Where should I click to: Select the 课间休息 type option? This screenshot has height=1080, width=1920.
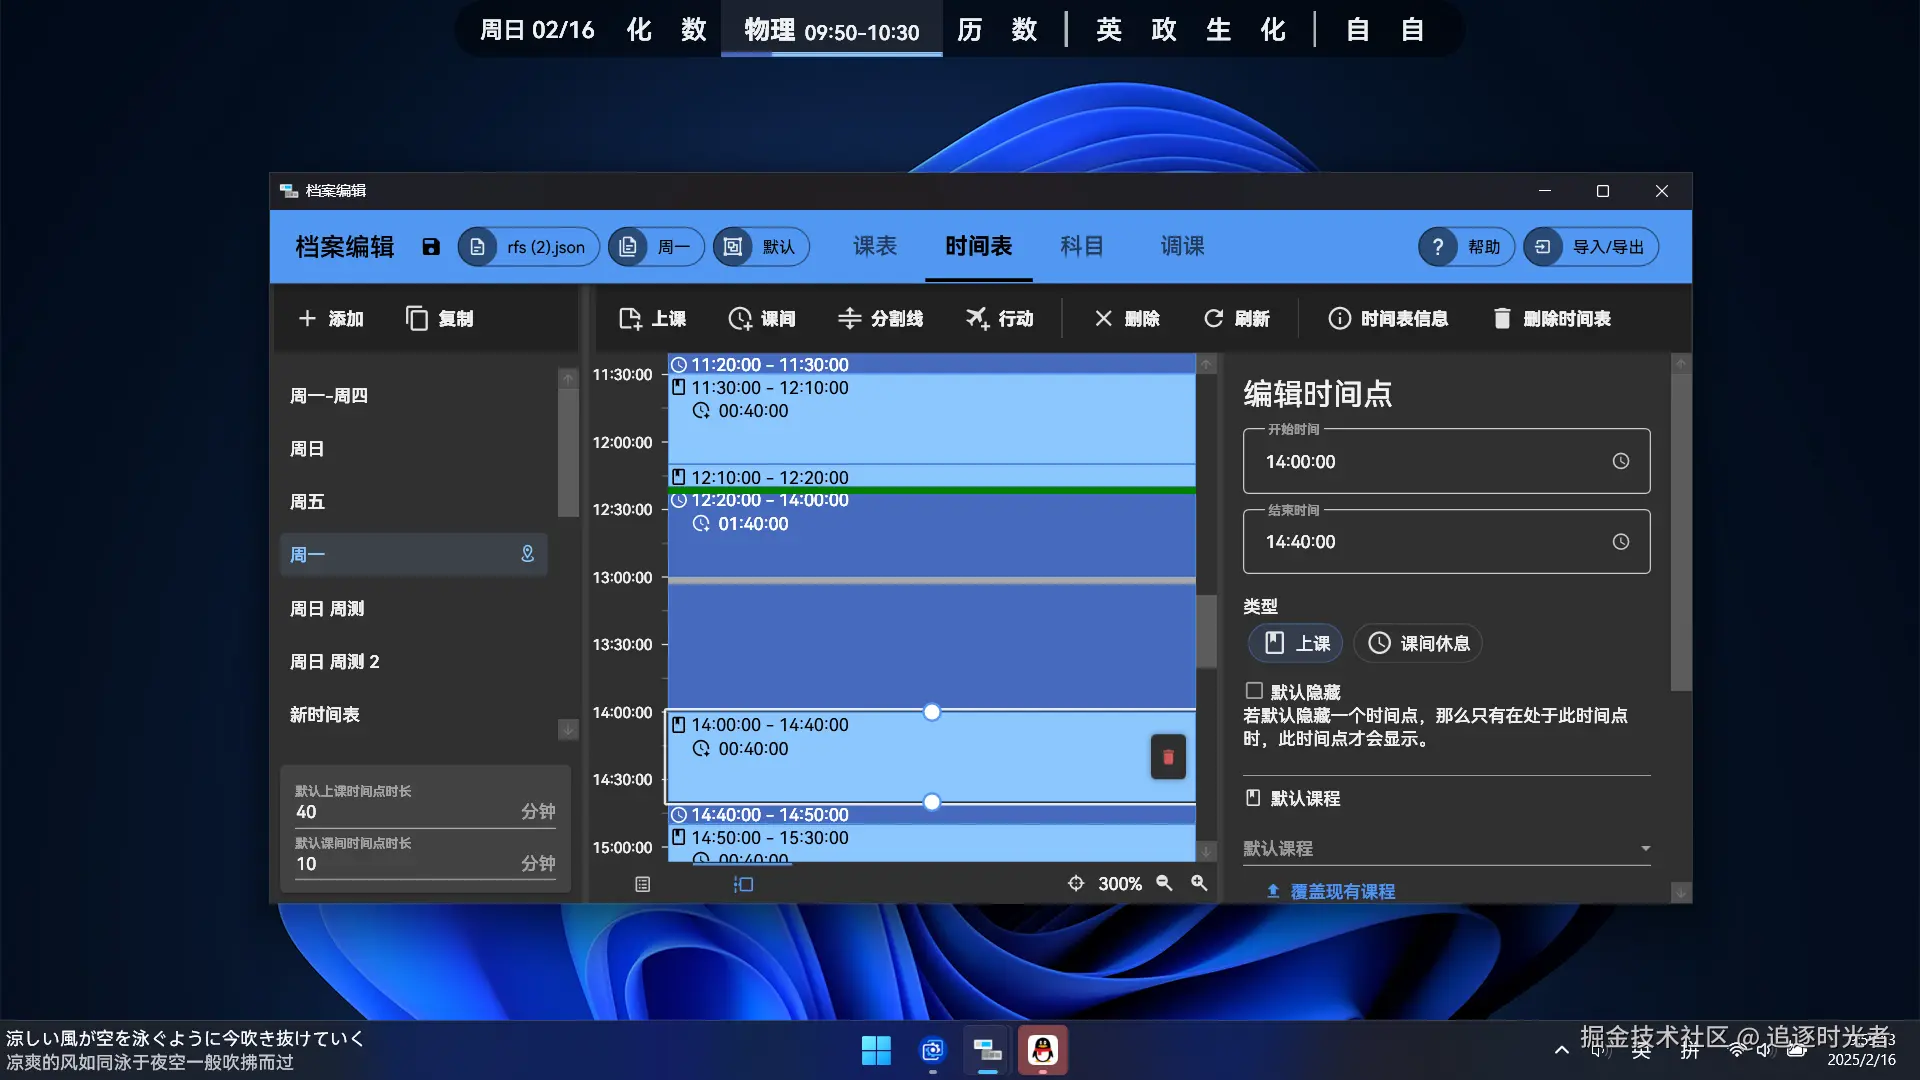tap(1418, 643)
